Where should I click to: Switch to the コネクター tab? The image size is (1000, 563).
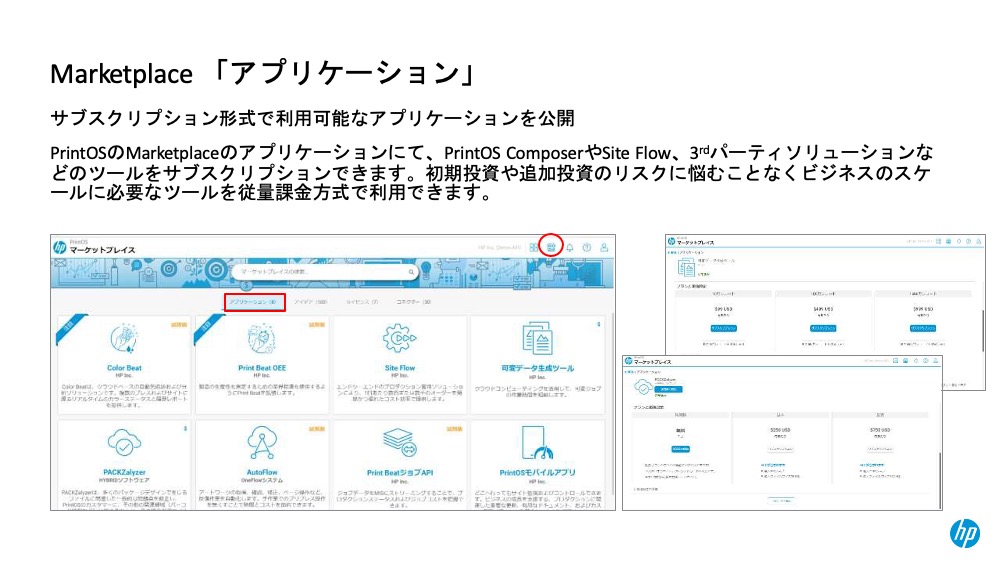pyautogui.click(x=413, y=302)
